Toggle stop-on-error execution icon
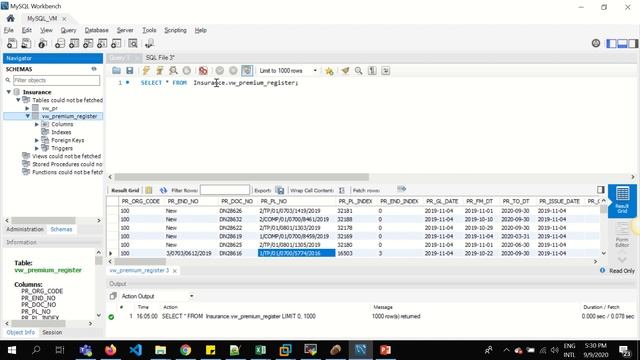This screenshot has height=360, width=640. tap(203, 71)
